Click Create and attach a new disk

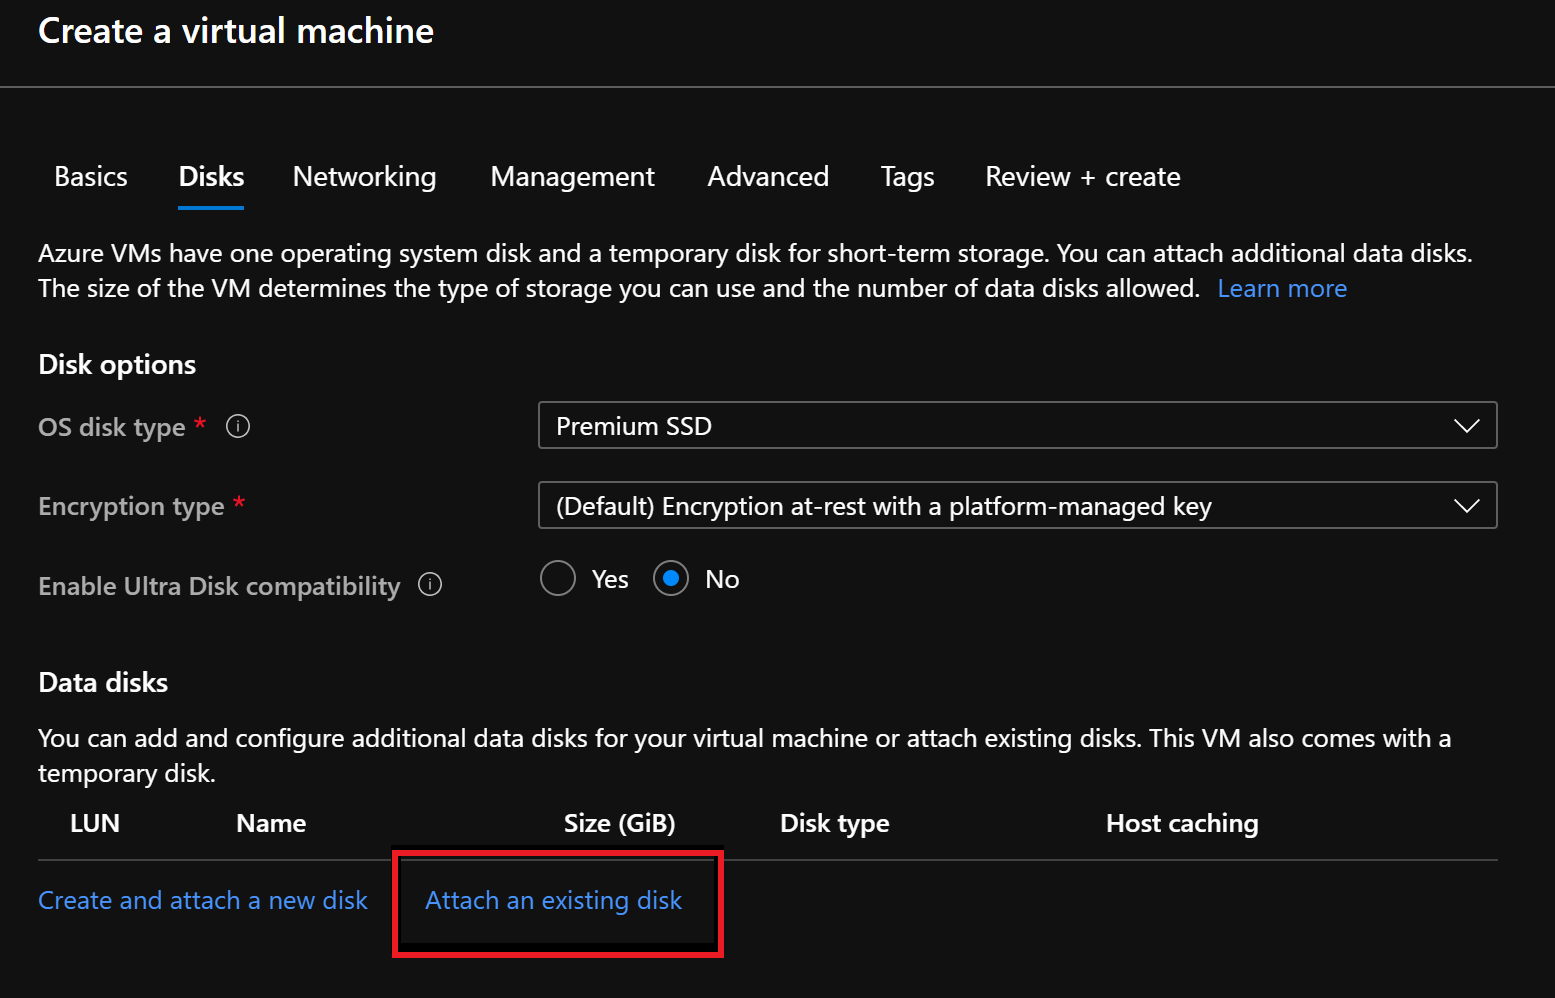point(203,901)
